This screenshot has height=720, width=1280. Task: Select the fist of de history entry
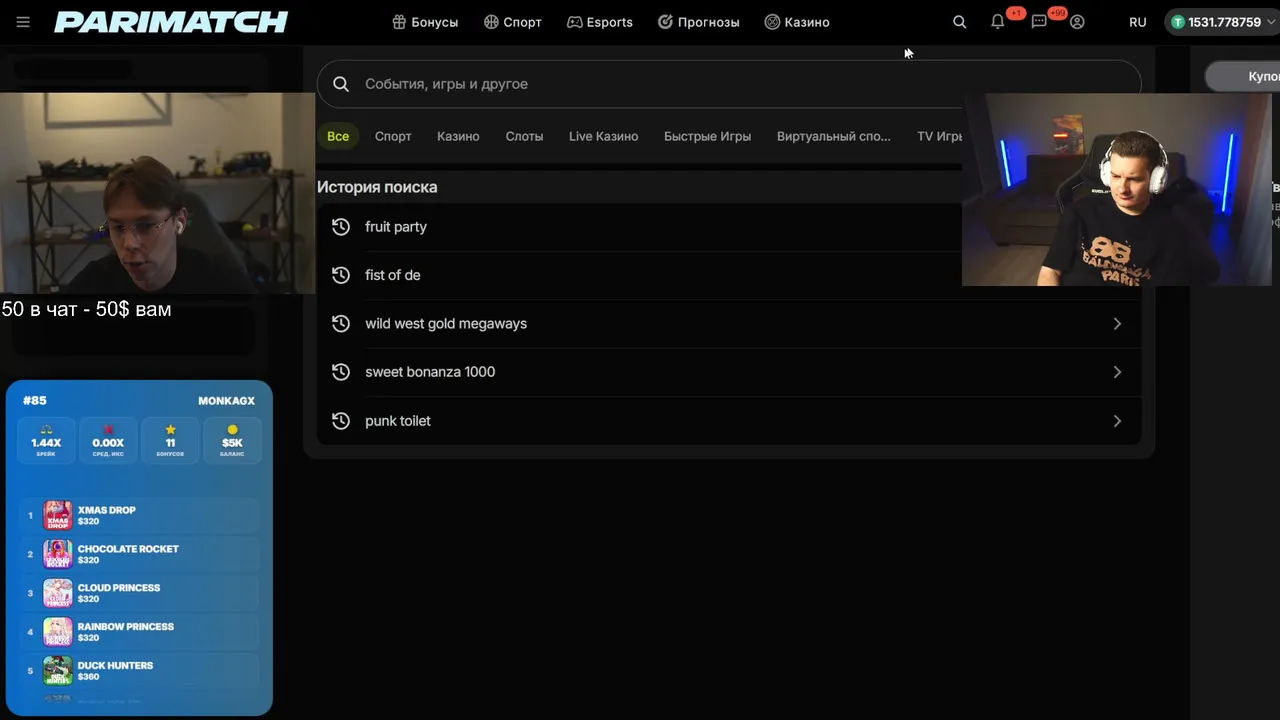[x=729, y=275]
